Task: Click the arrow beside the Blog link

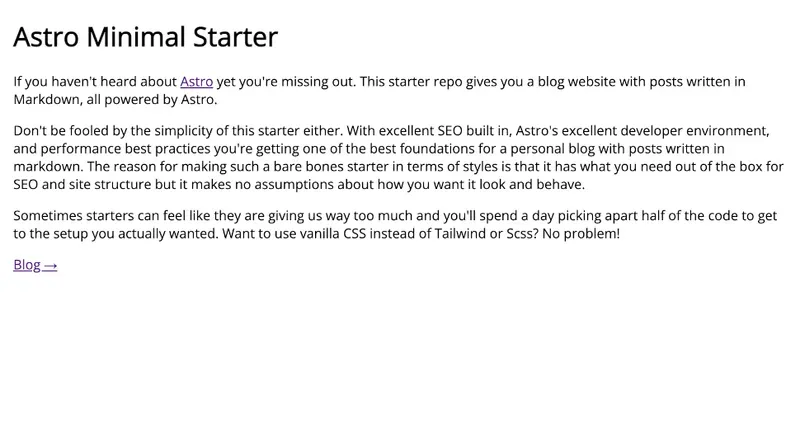Action: coord(51,265)
